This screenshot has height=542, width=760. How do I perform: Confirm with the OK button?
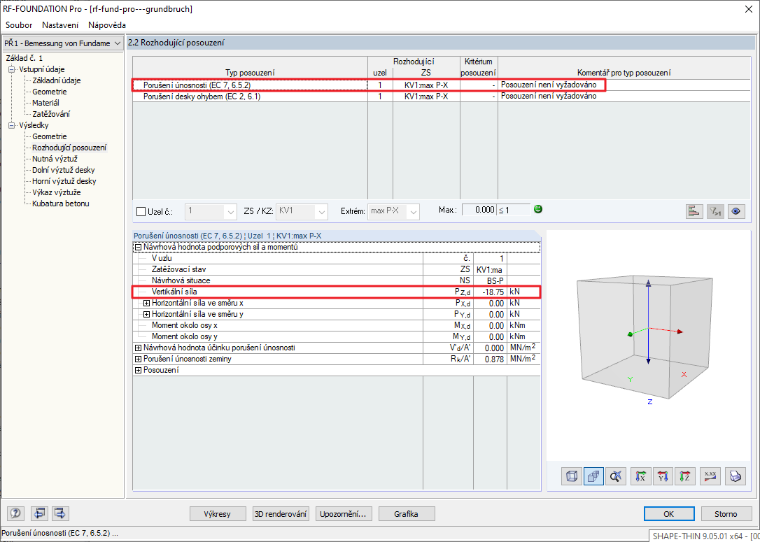point(669,514)
